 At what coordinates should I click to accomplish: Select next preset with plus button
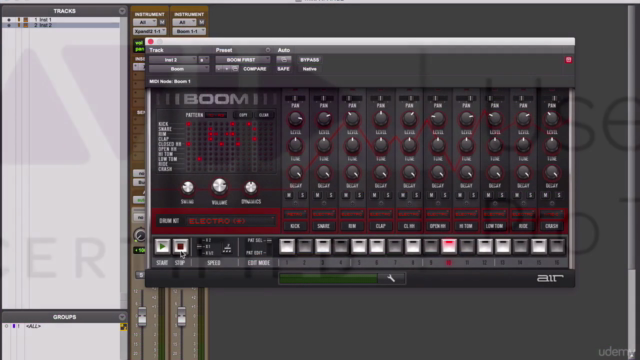[227, 69]
